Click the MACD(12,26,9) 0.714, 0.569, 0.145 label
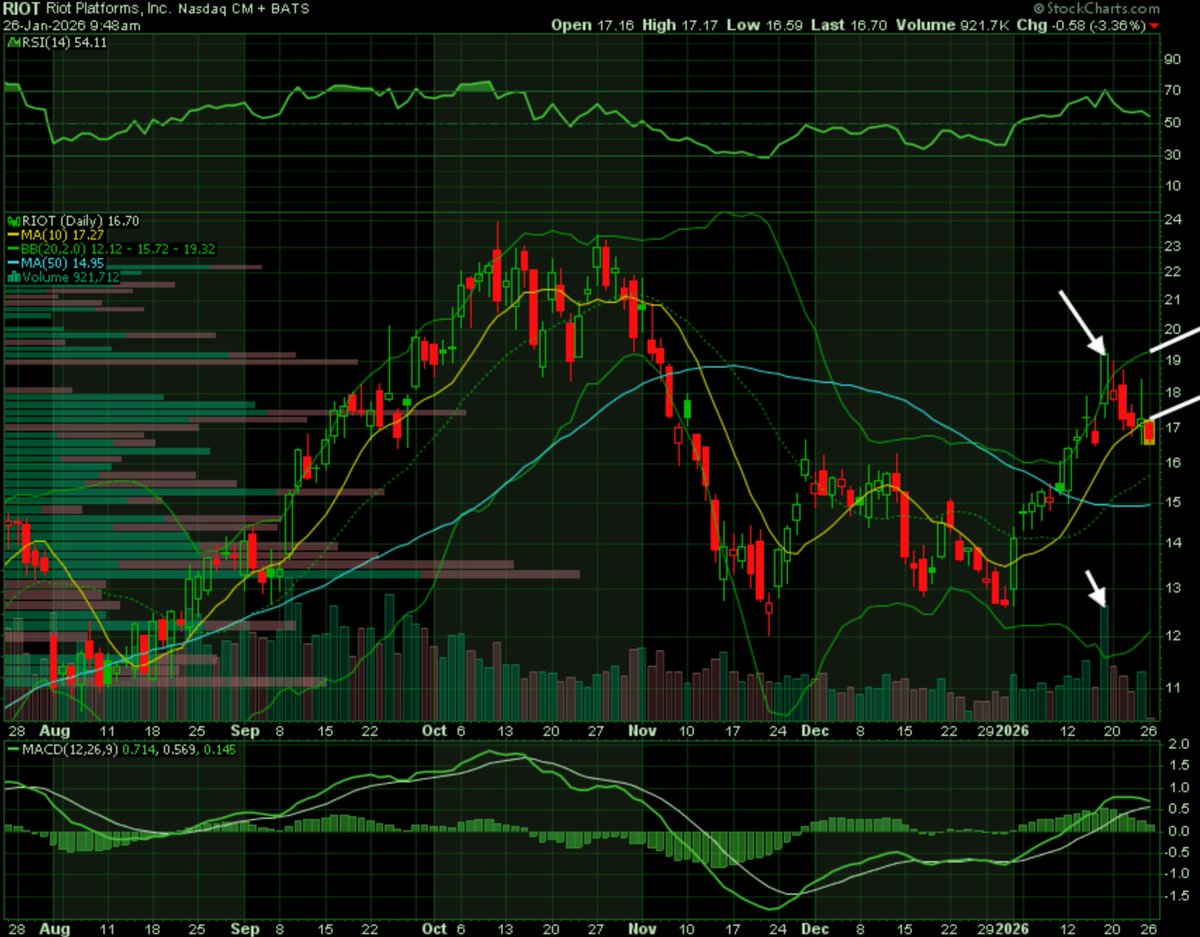 (x=130, y=750)
